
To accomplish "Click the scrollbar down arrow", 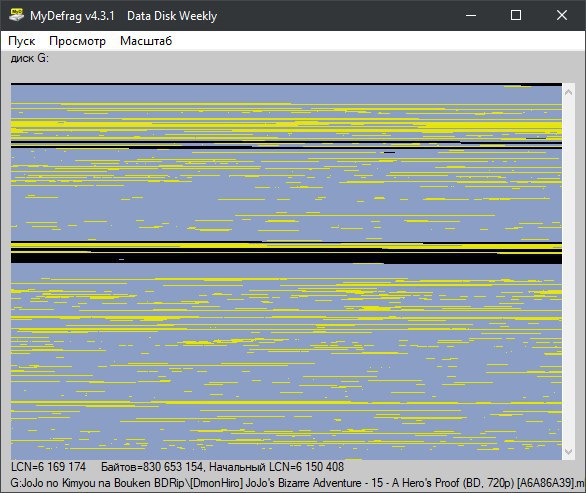I will click(568, 452).
